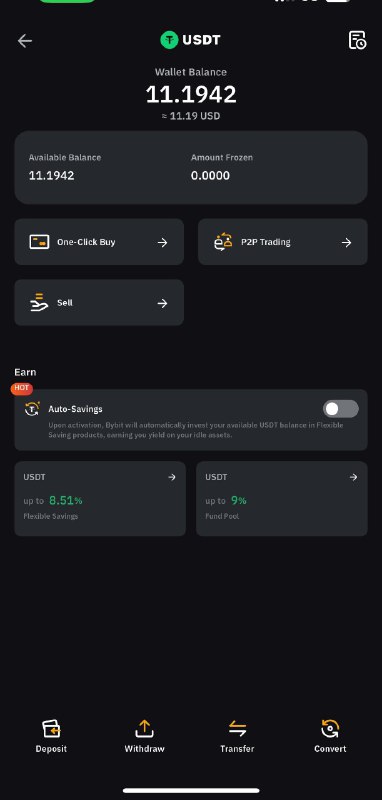This screenshot has height=800, width=382.
Task: Tap the green USDT coin logo
Action: click(169, 40)
